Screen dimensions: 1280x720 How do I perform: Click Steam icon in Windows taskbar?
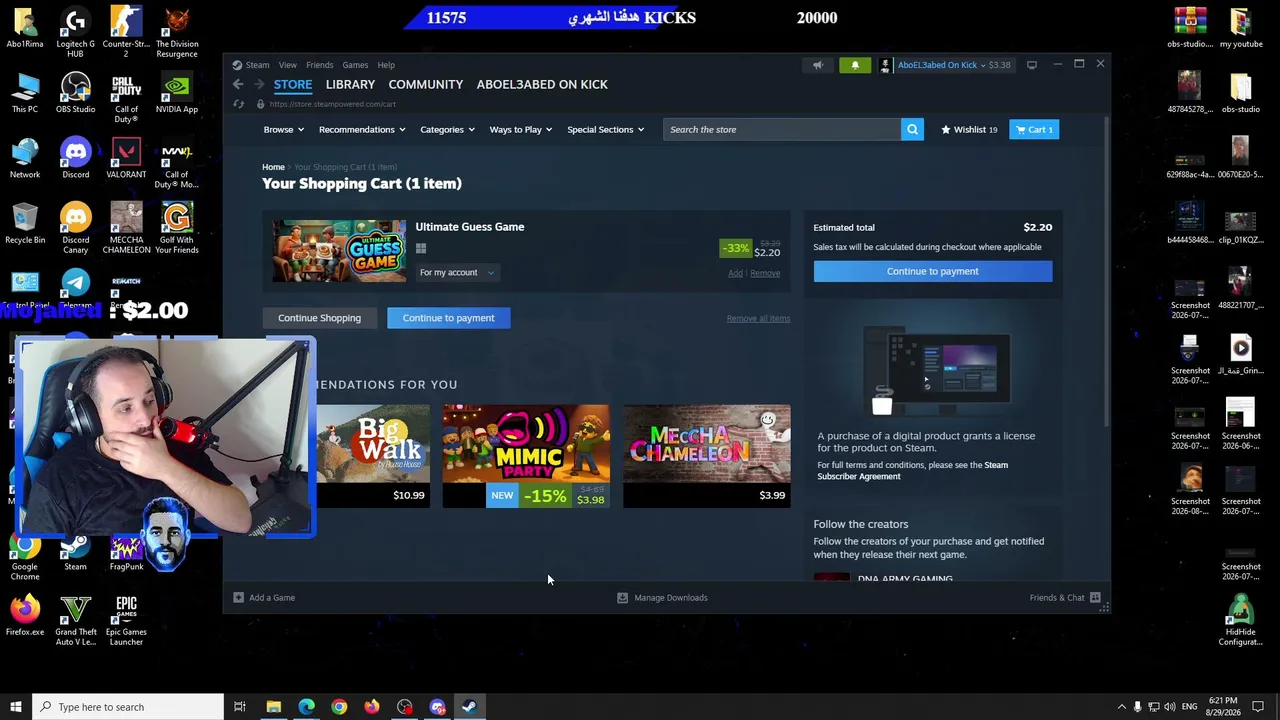coord(469,707)
